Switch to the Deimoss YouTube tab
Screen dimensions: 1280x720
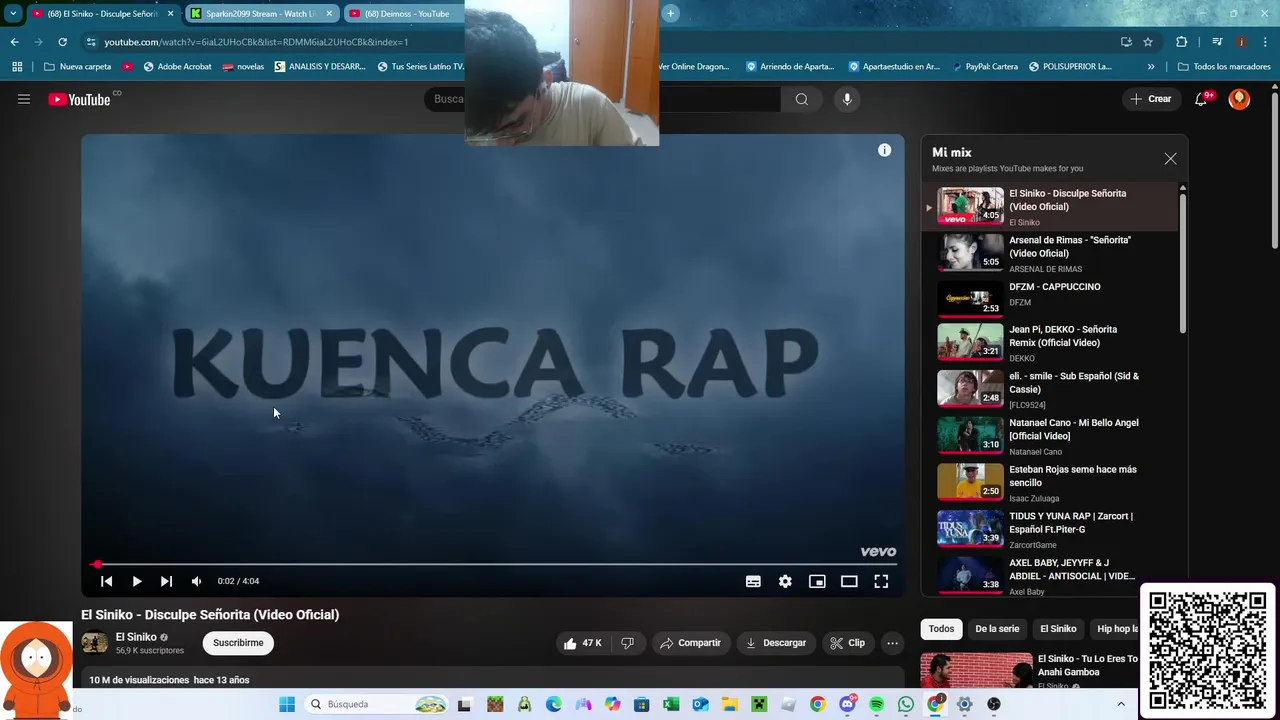click(x=405, y=14)
